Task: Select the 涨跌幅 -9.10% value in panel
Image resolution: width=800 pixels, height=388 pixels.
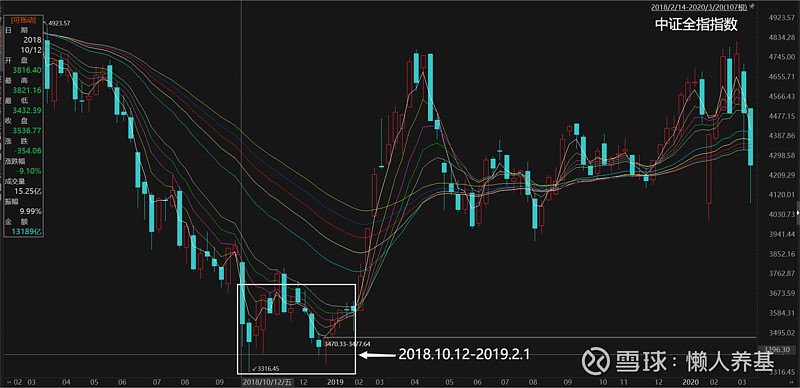Action: 29,171
